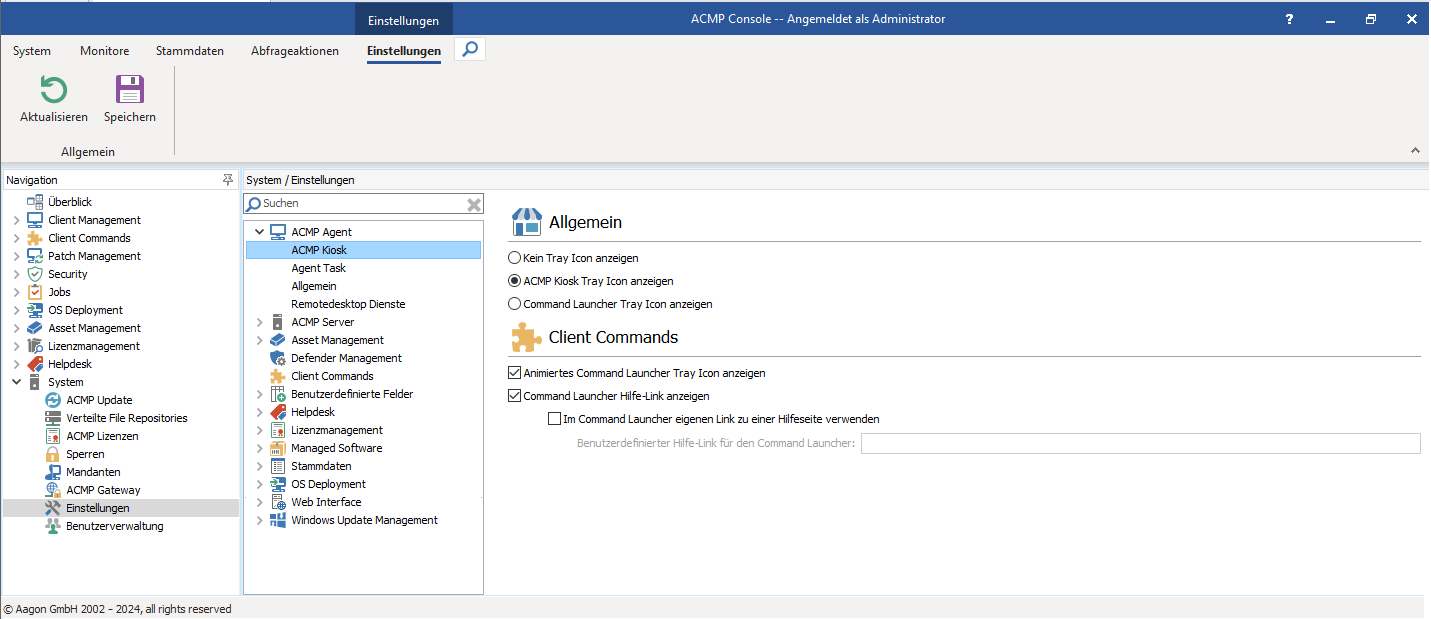Open the ACMP Gateway globe icon

pyautogui.click(x=53, y=489)
